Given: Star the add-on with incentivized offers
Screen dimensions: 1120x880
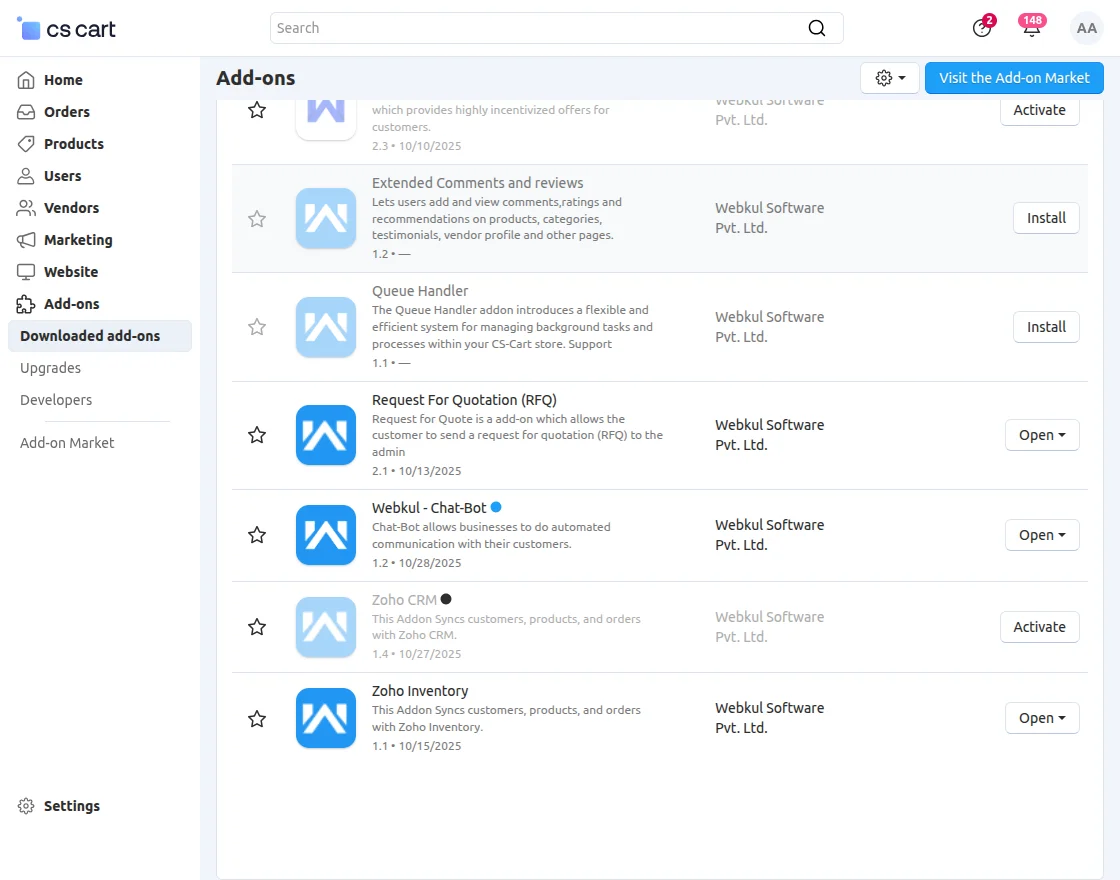Looking at the screenshot, I should (x=257, y=110).
